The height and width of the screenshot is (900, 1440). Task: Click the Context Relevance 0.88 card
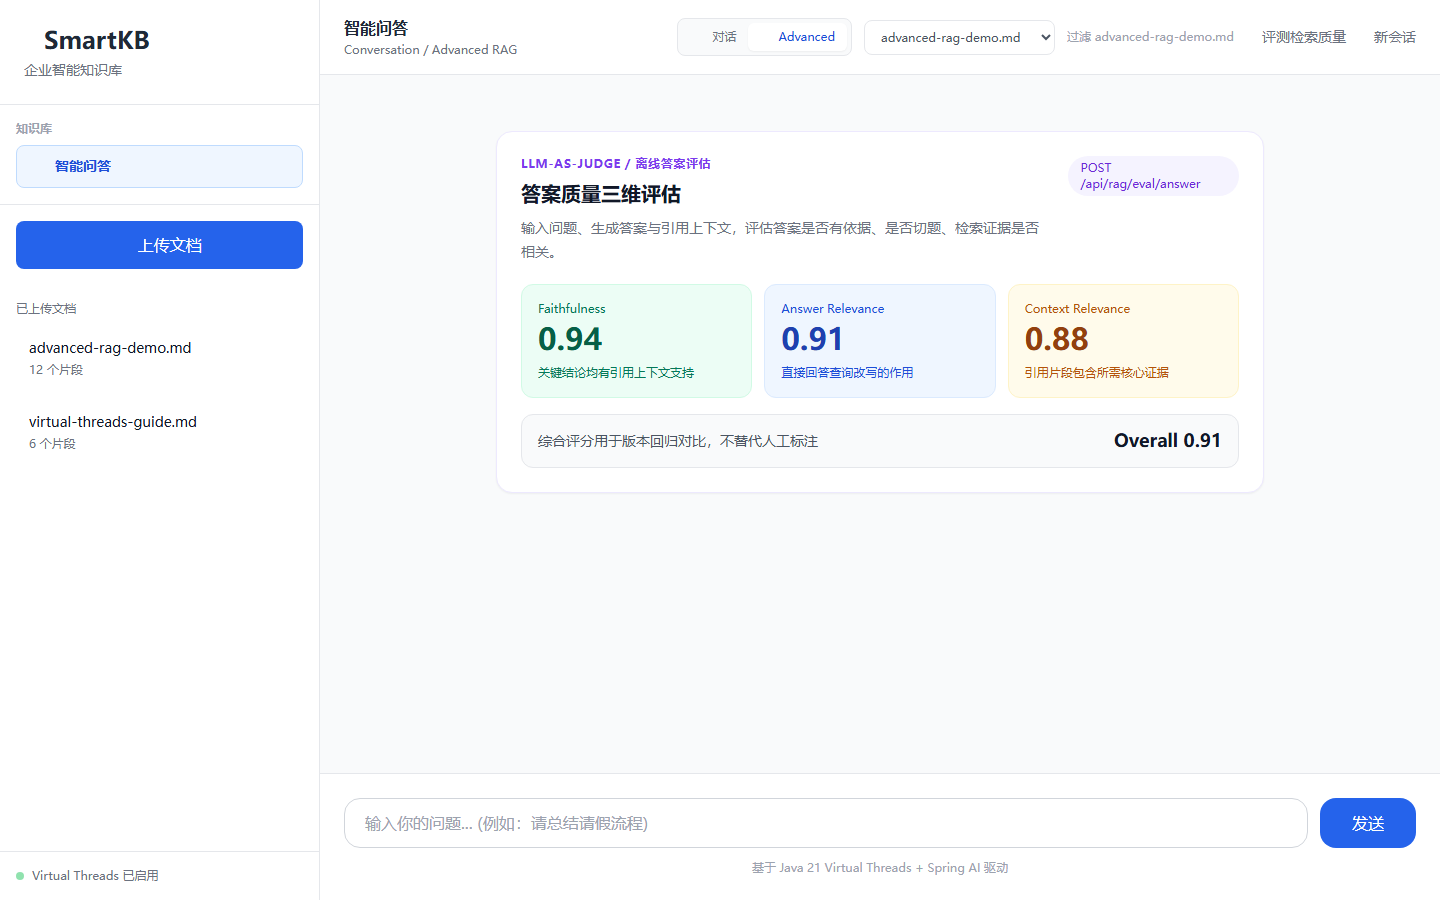point(1123,341)
